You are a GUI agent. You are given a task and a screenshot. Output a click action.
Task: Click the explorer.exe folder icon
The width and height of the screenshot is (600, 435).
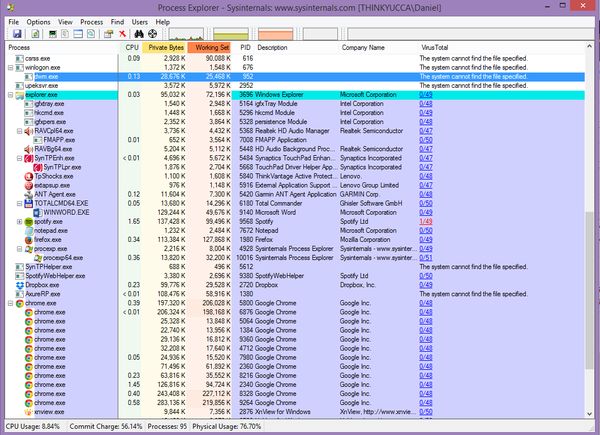click(20, 95)
